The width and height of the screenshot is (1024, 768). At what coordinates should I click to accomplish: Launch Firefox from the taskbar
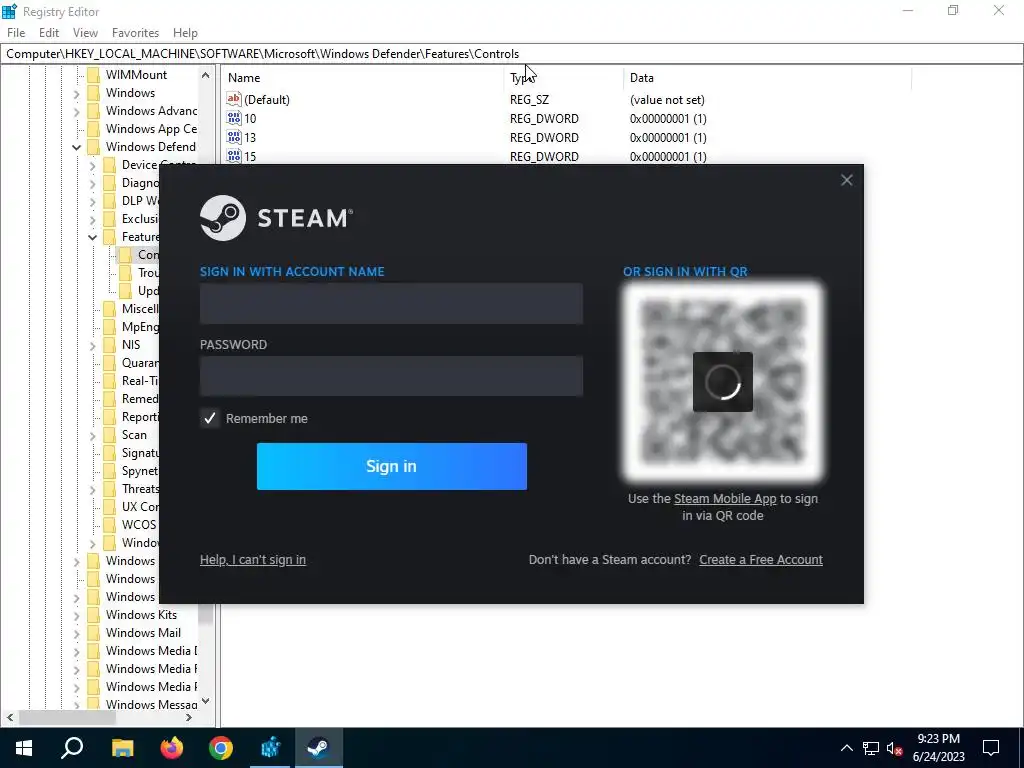[x=172, y=748]
